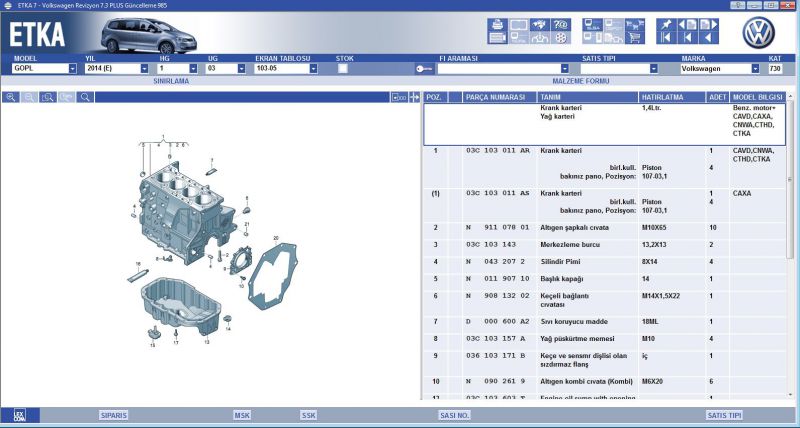
Task: Open the ?@ help icon
Action: pos(561,24)
